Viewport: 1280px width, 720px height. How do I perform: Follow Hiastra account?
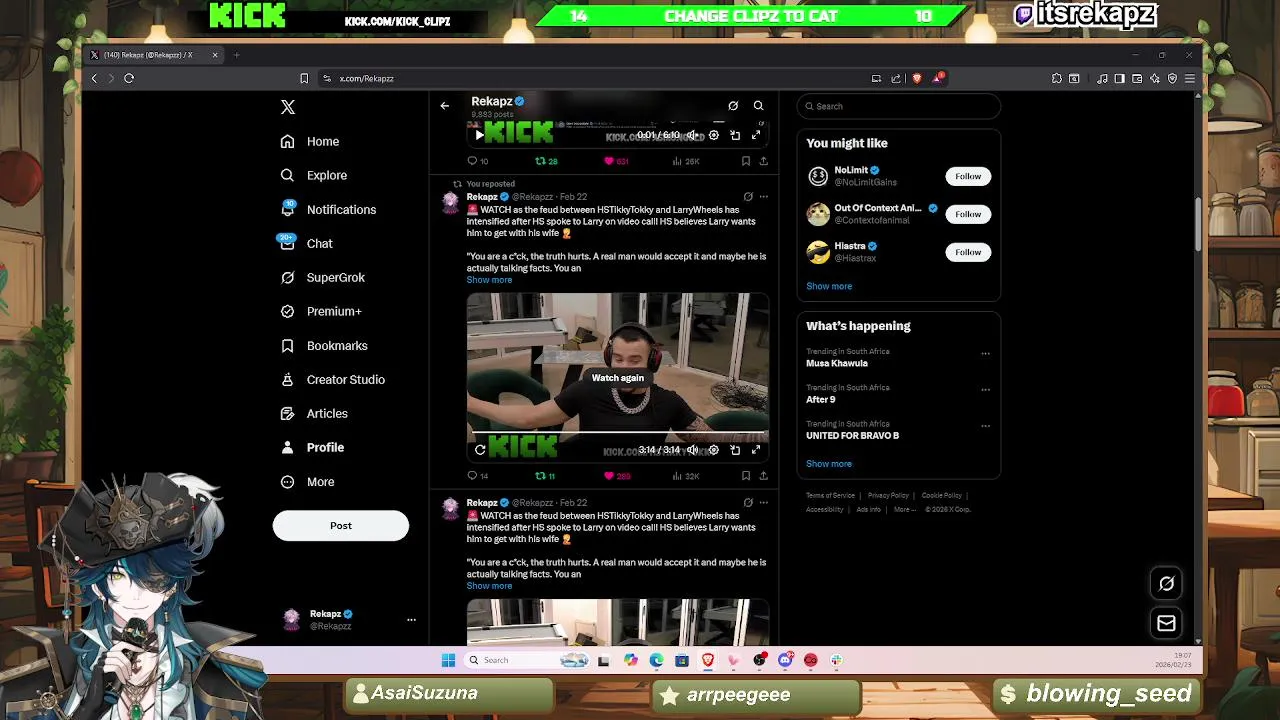[x=968, y=252]
